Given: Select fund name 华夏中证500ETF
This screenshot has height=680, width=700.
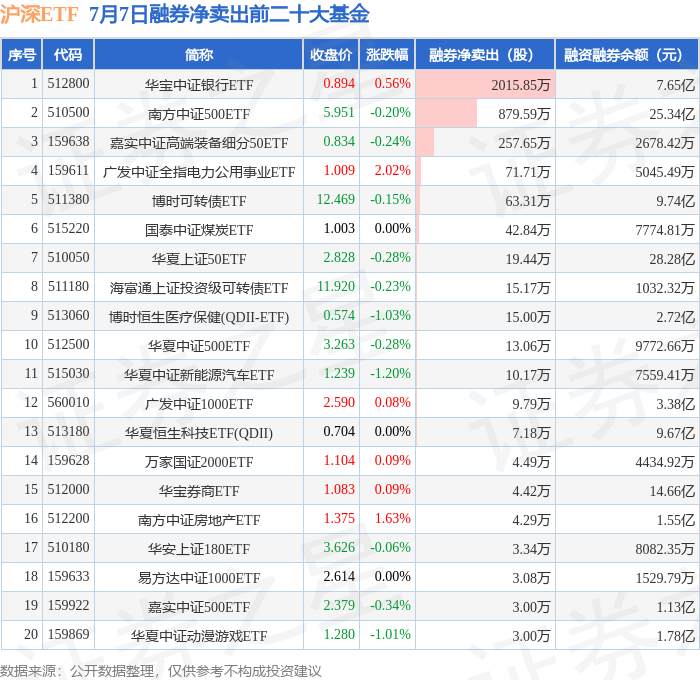Looking at the screenshot, I should coord(199,346).
